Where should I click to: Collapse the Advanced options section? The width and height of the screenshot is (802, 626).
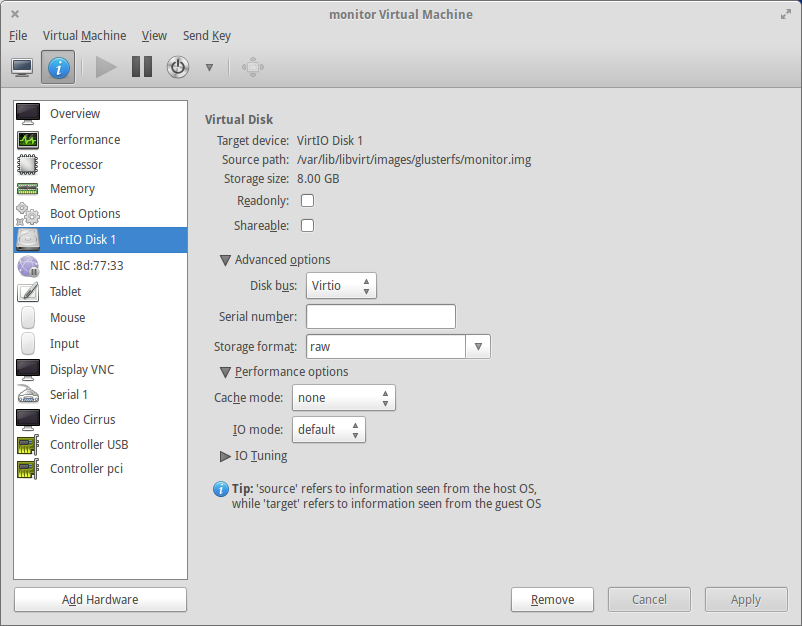coord(225,260)
